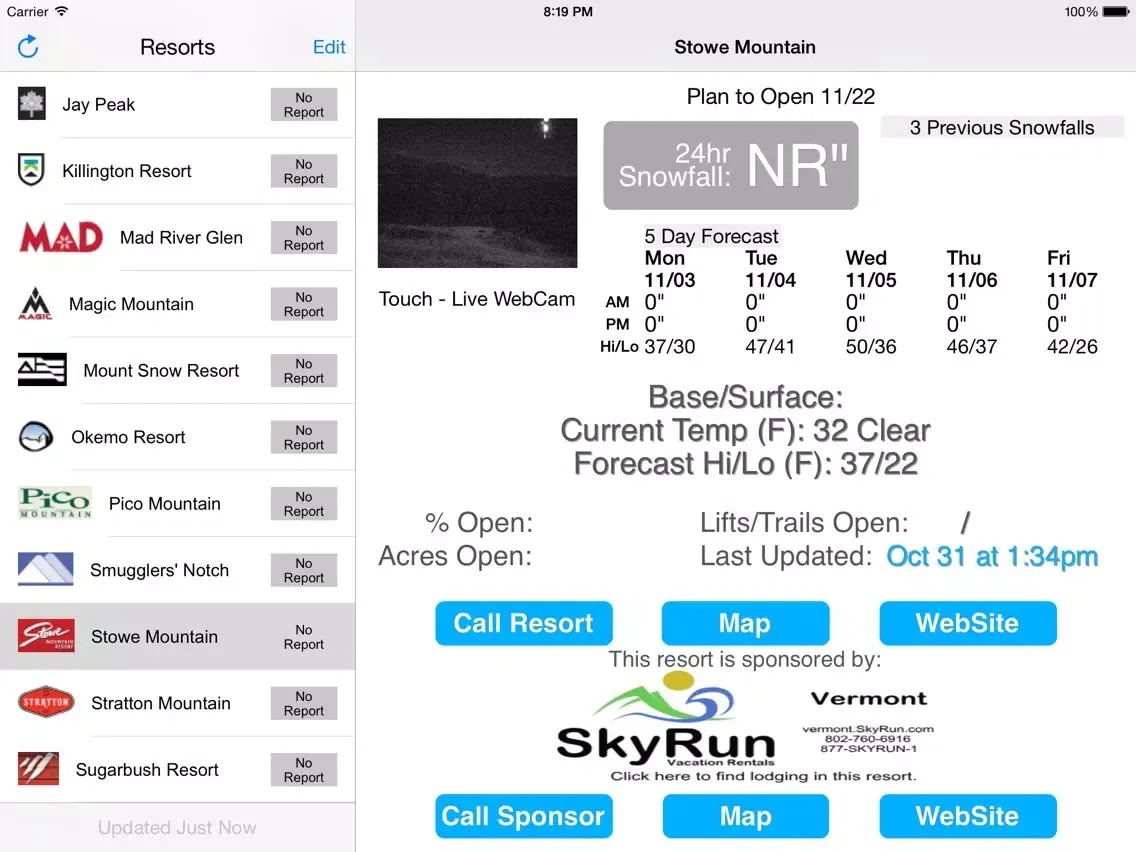This screenshot has width=1136, height=852.
Task: Select Stowe Mountain in list
Action: click(x=178, y=636)
